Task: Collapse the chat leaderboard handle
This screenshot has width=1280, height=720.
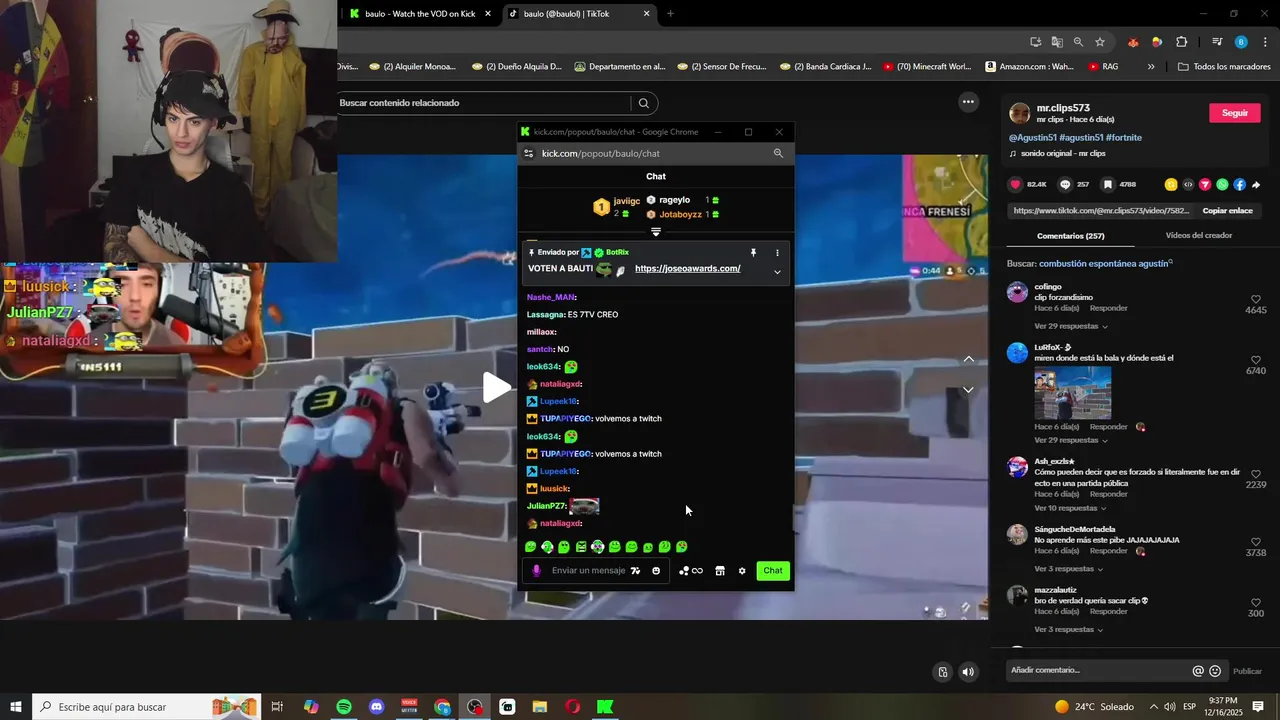Action: (x=656, y=232)
